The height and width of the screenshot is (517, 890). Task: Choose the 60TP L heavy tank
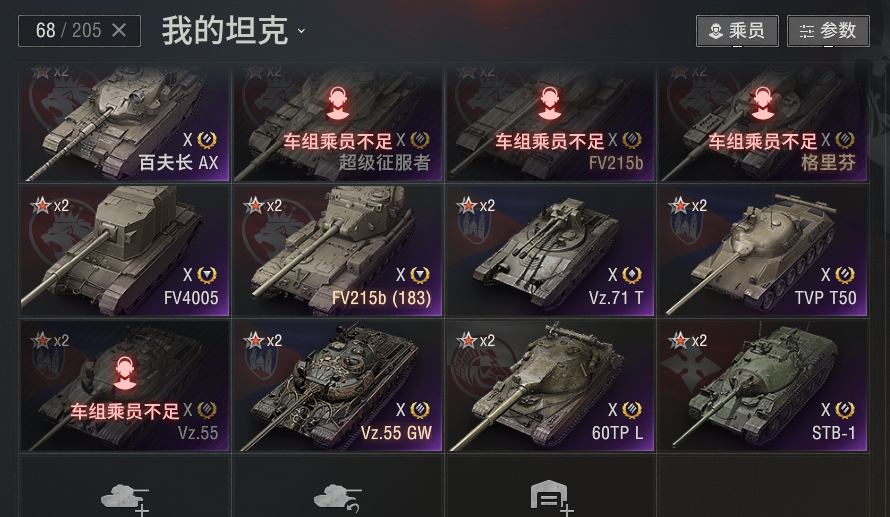[550, 385]
